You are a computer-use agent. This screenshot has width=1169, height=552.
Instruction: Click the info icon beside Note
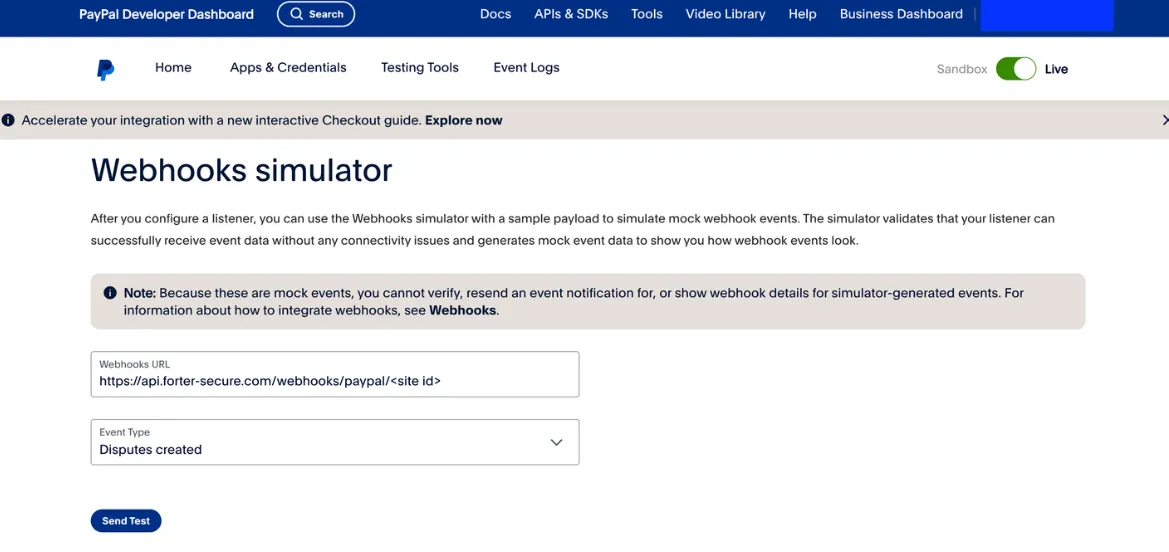tap(110, 292)
